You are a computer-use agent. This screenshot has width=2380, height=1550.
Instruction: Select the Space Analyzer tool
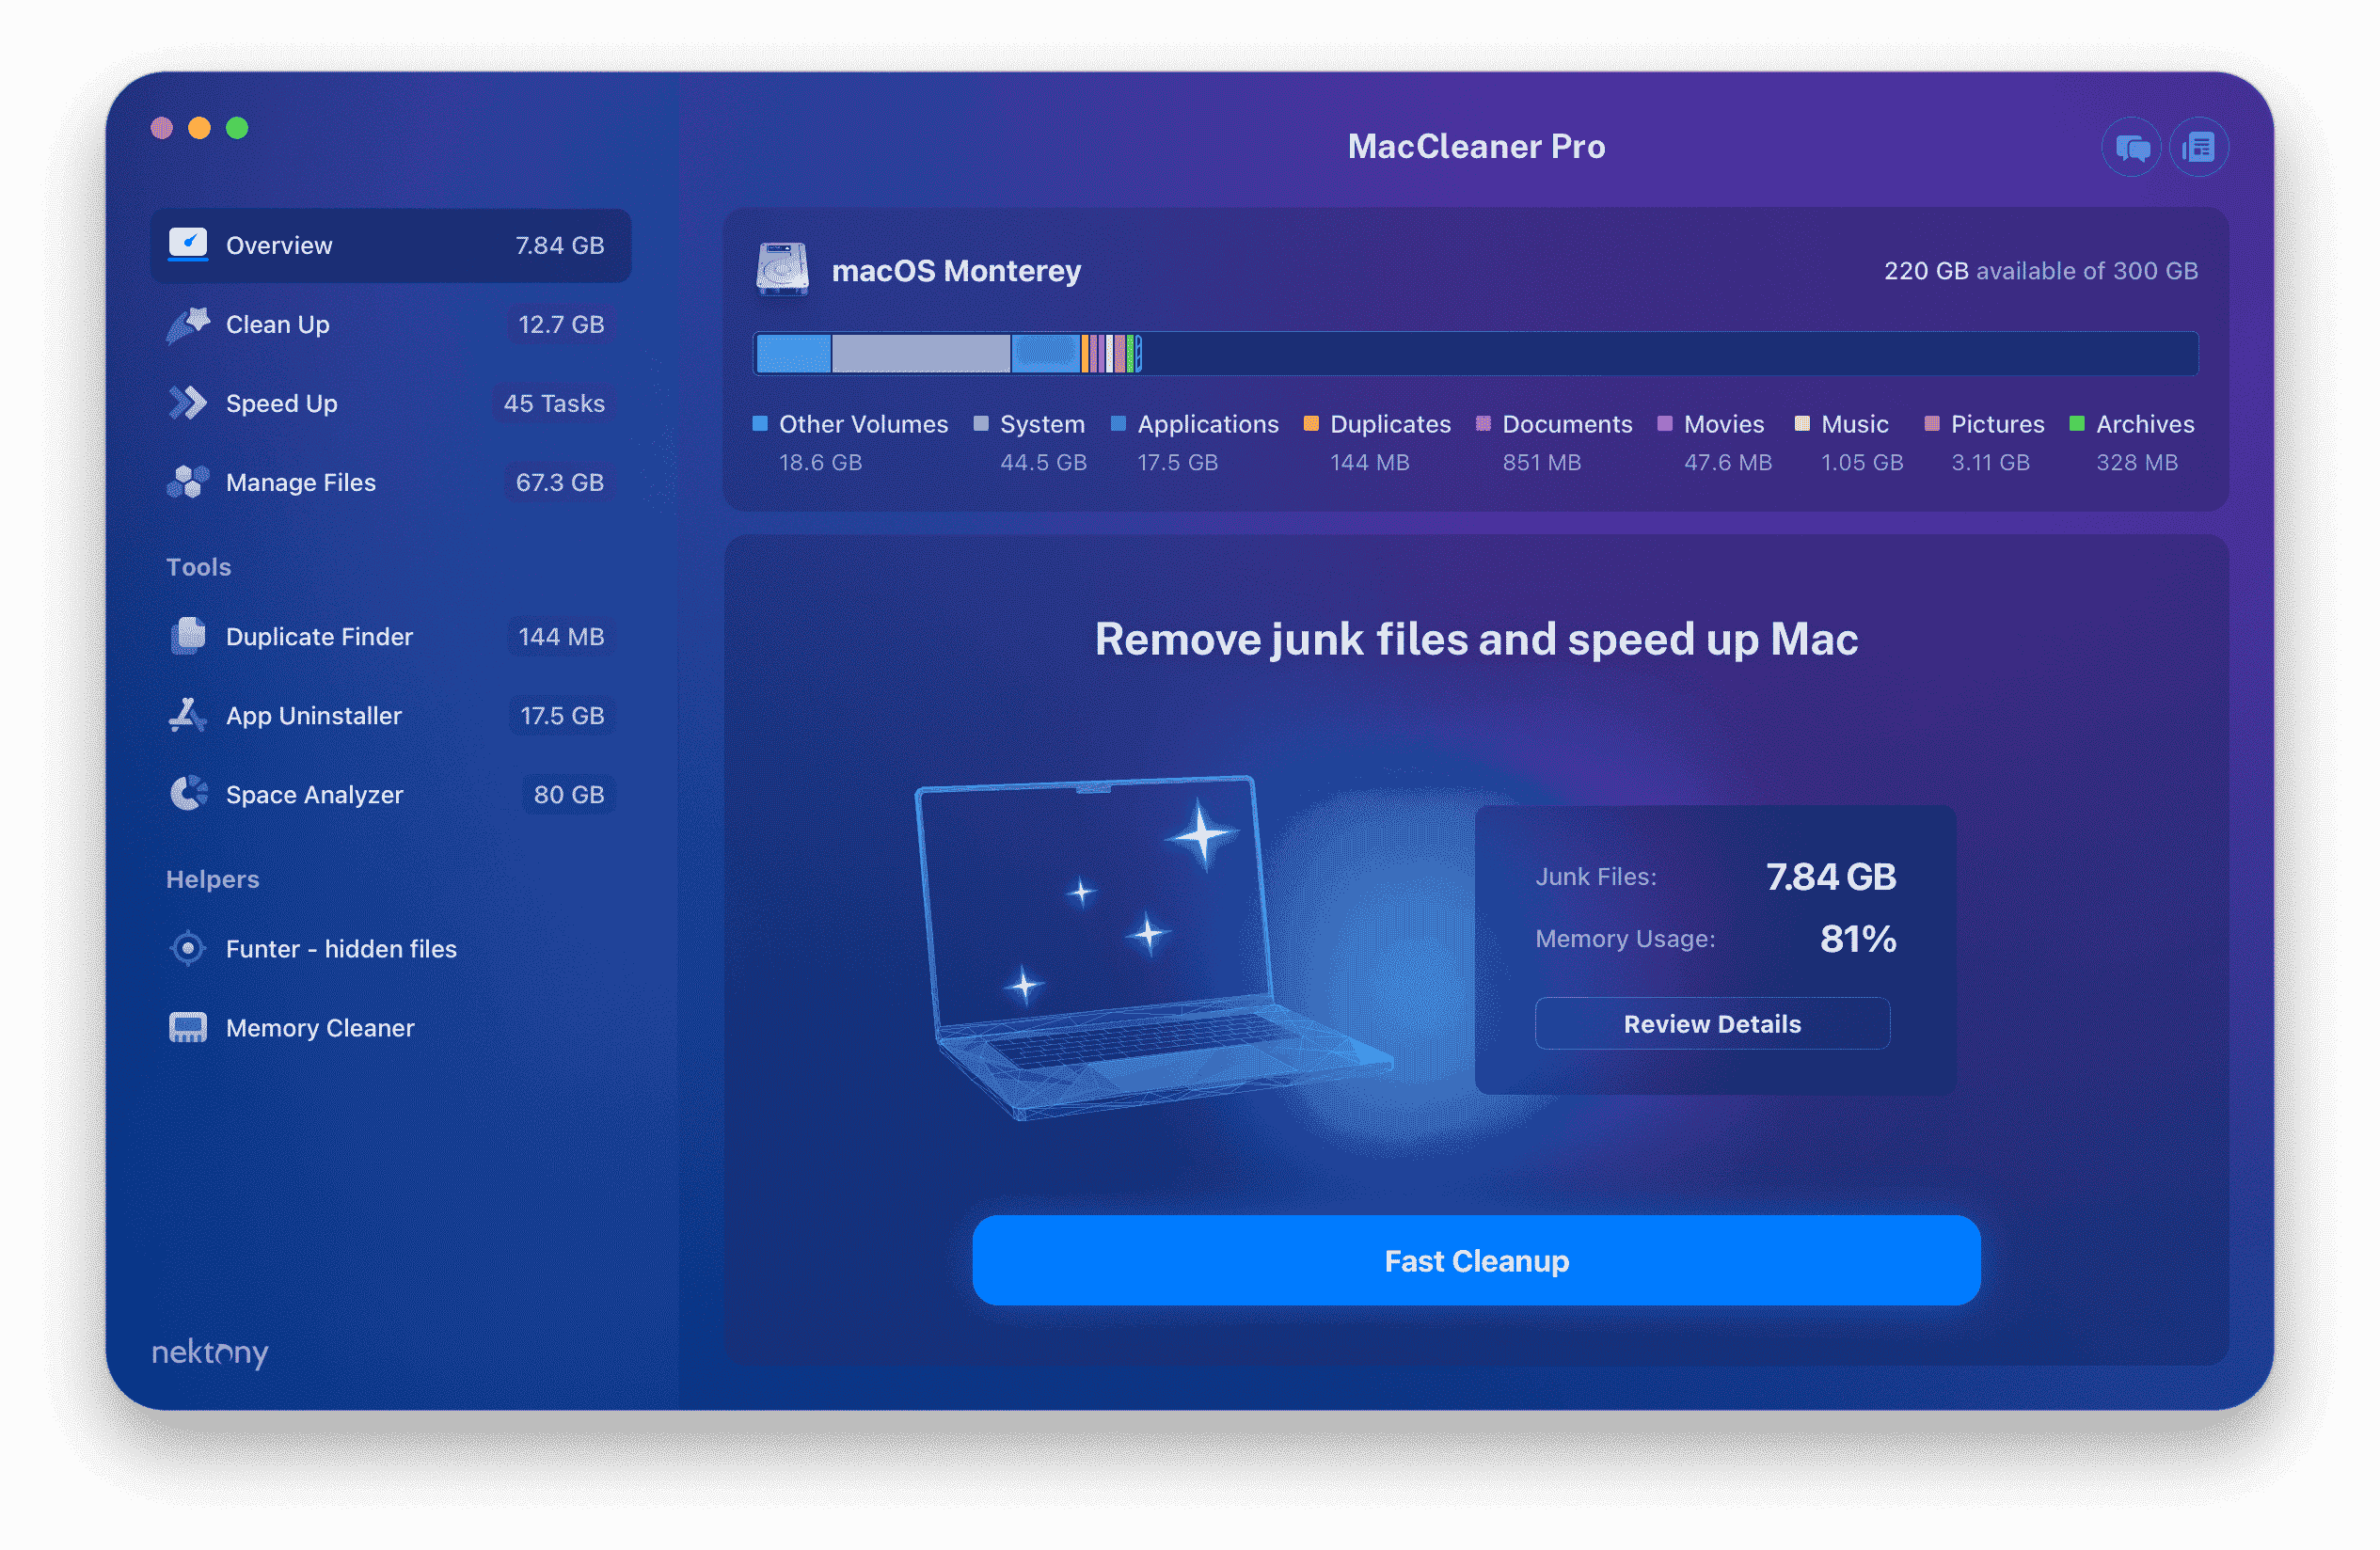(312, 794)
